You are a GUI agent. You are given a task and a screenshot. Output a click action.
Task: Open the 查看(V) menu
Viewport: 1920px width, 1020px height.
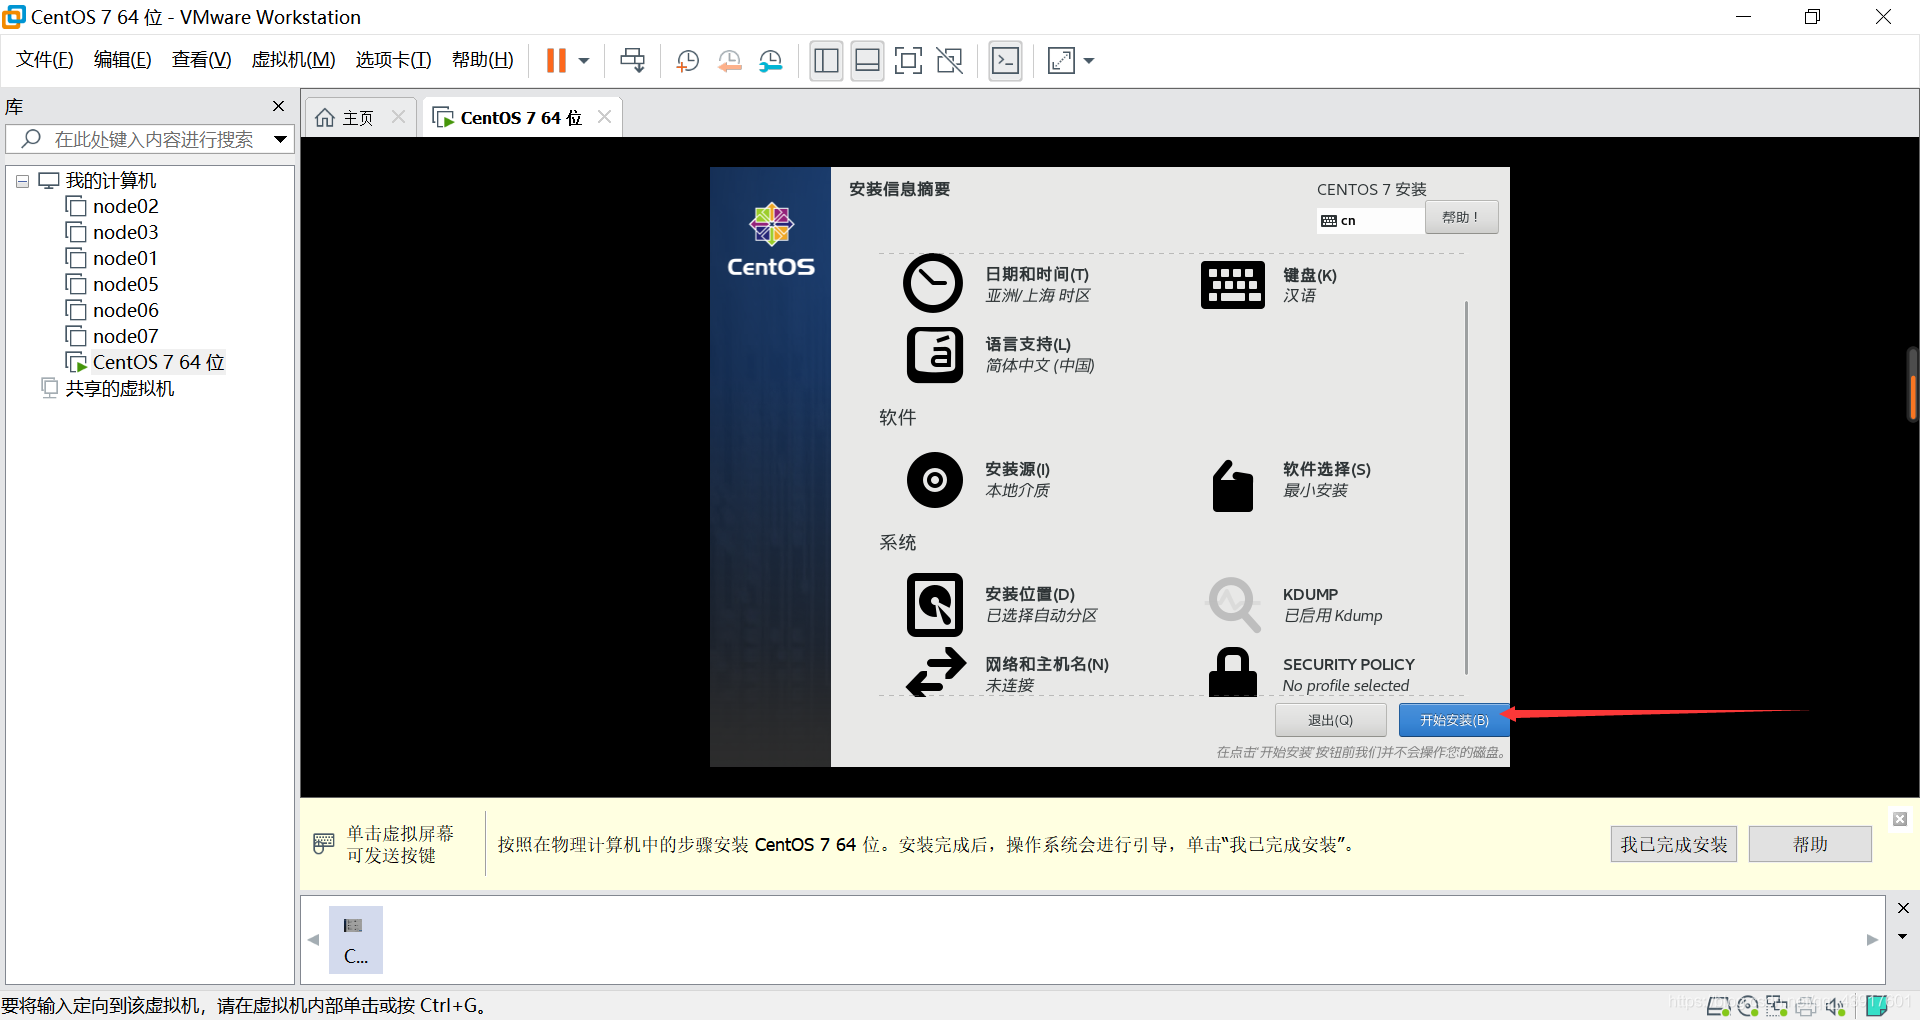point(201,60)
